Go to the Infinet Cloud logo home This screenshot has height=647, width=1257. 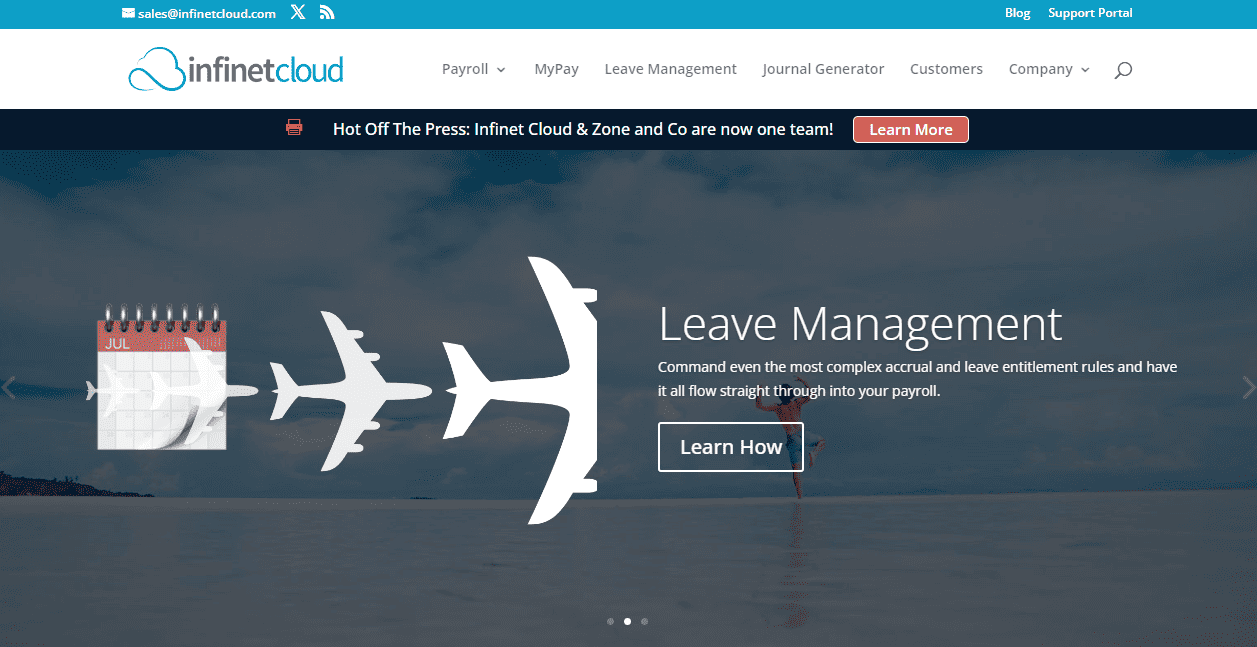point(236,68)
